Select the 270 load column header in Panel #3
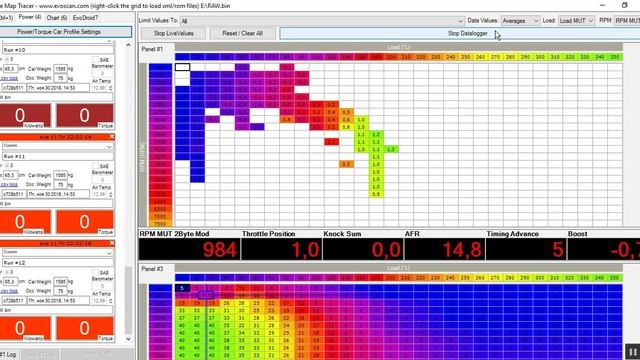Viewport: 640px width, 360px height. click(x=495, y=278)
